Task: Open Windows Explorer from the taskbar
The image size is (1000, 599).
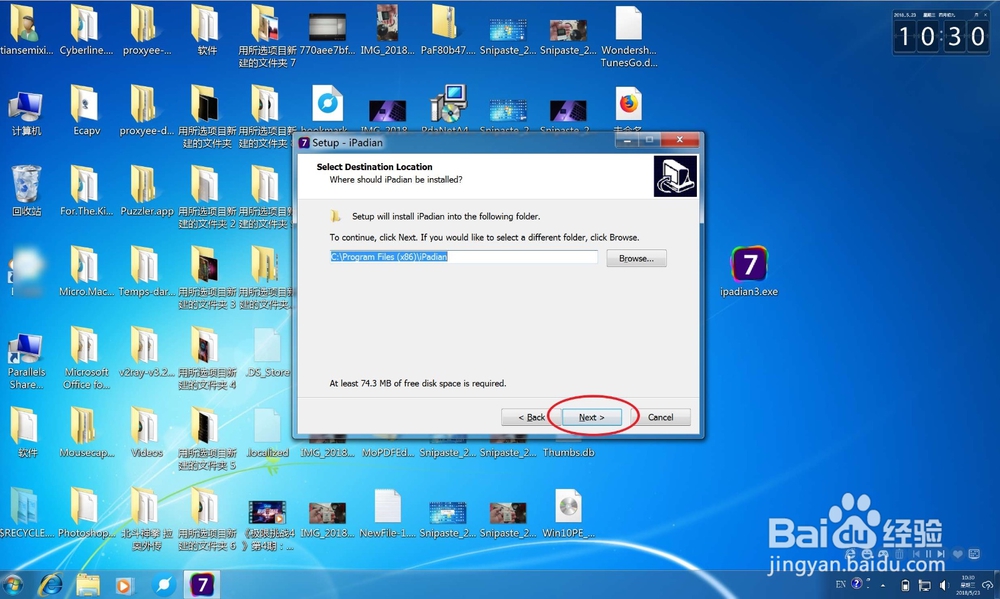Action: [x=88, y=585]
